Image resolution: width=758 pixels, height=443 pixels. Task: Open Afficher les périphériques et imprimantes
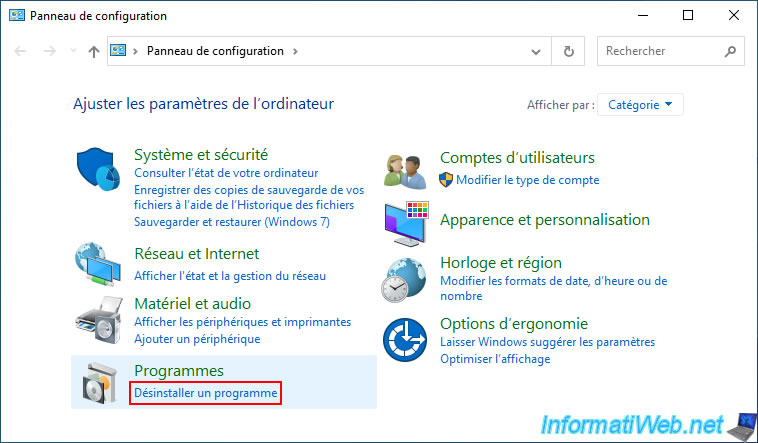tap(243, 322)
